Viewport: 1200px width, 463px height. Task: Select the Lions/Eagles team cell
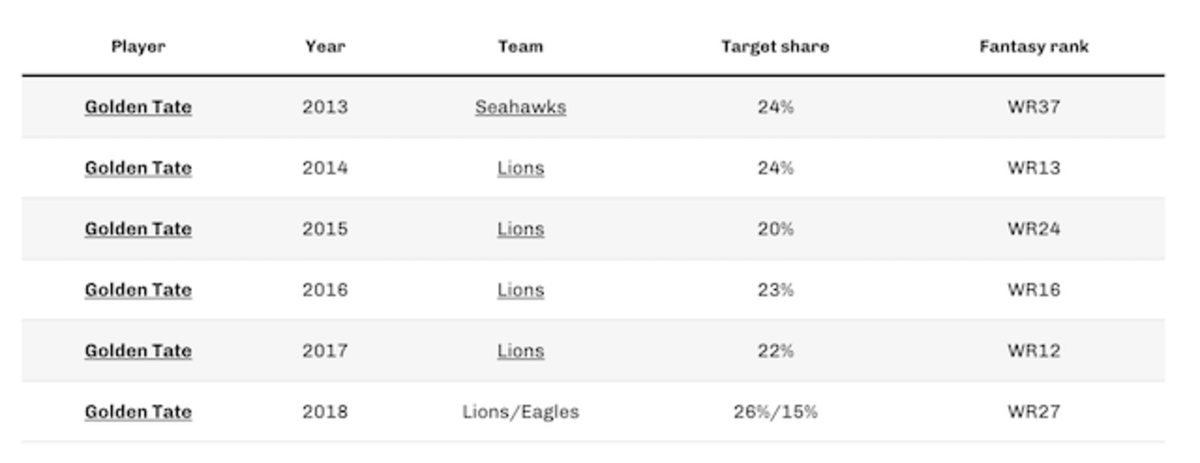point(520,412)
